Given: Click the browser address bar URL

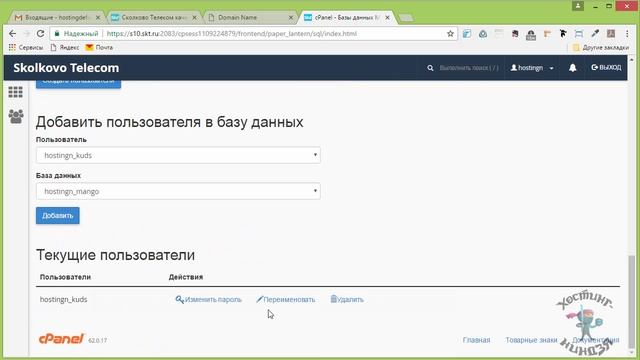Looking at the screenshot, I should pos(232,33).
